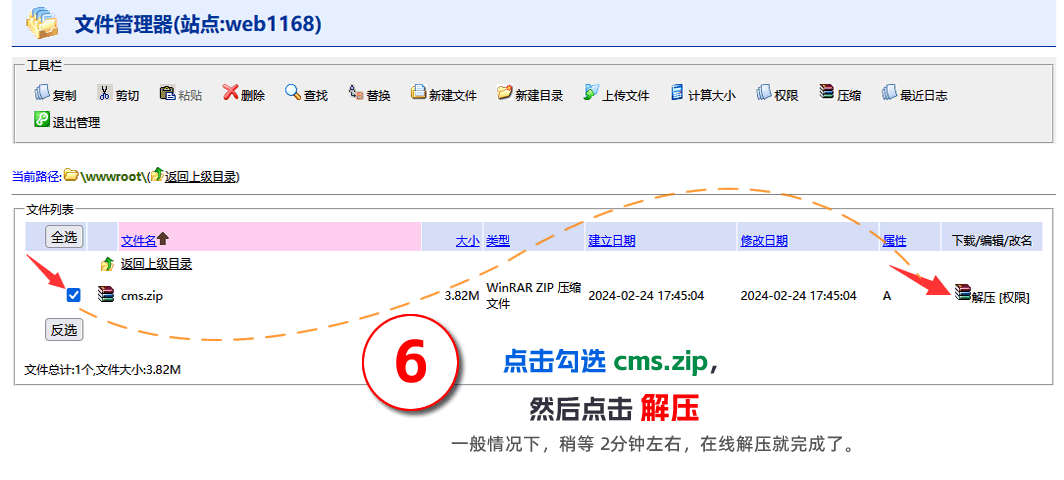Viewport: 1064px width, 480px height.
Task: Sort by size (大小) column header
Action: pos(468,240)
